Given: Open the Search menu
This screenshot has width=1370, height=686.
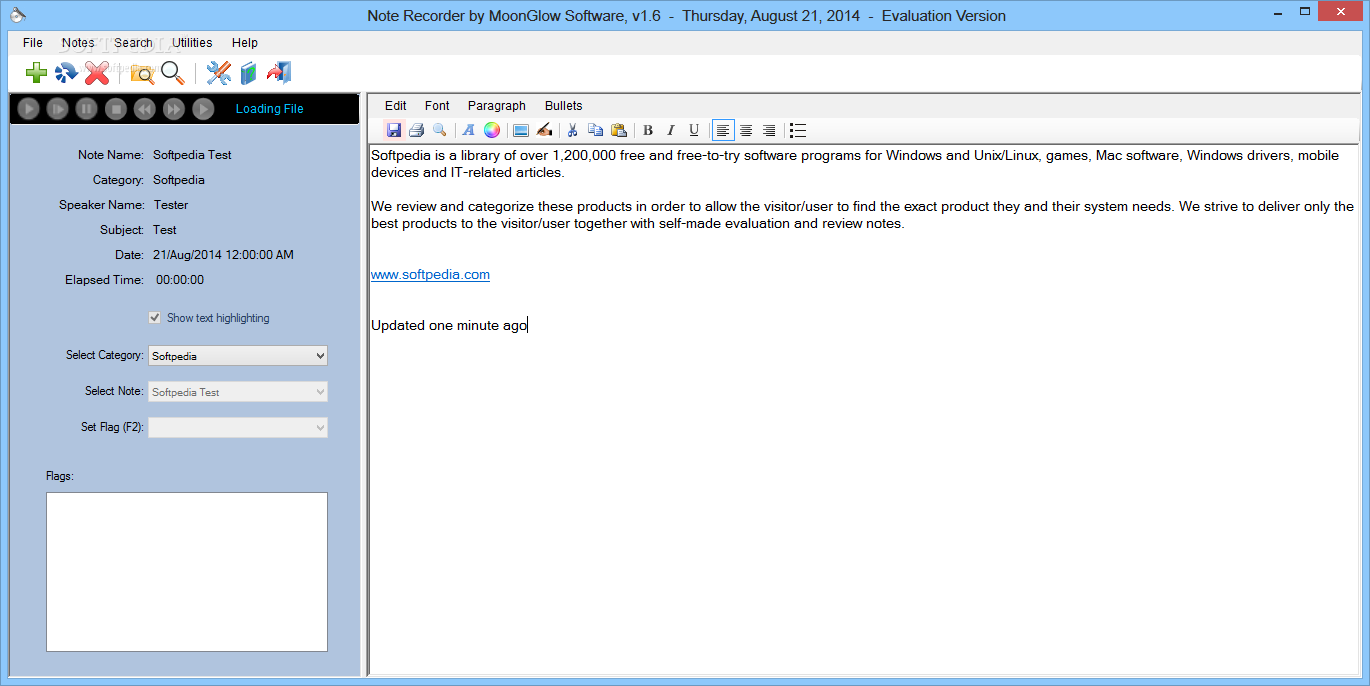Looking at the screenshot, I should pyautogui.click(x=133, y=43).
